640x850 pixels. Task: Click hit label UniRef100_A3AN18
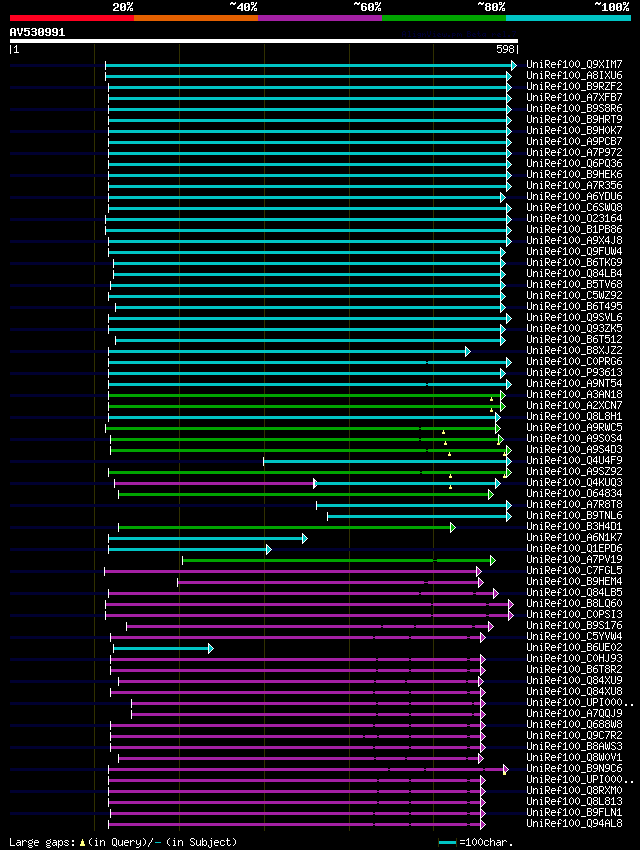pos(574,395)
